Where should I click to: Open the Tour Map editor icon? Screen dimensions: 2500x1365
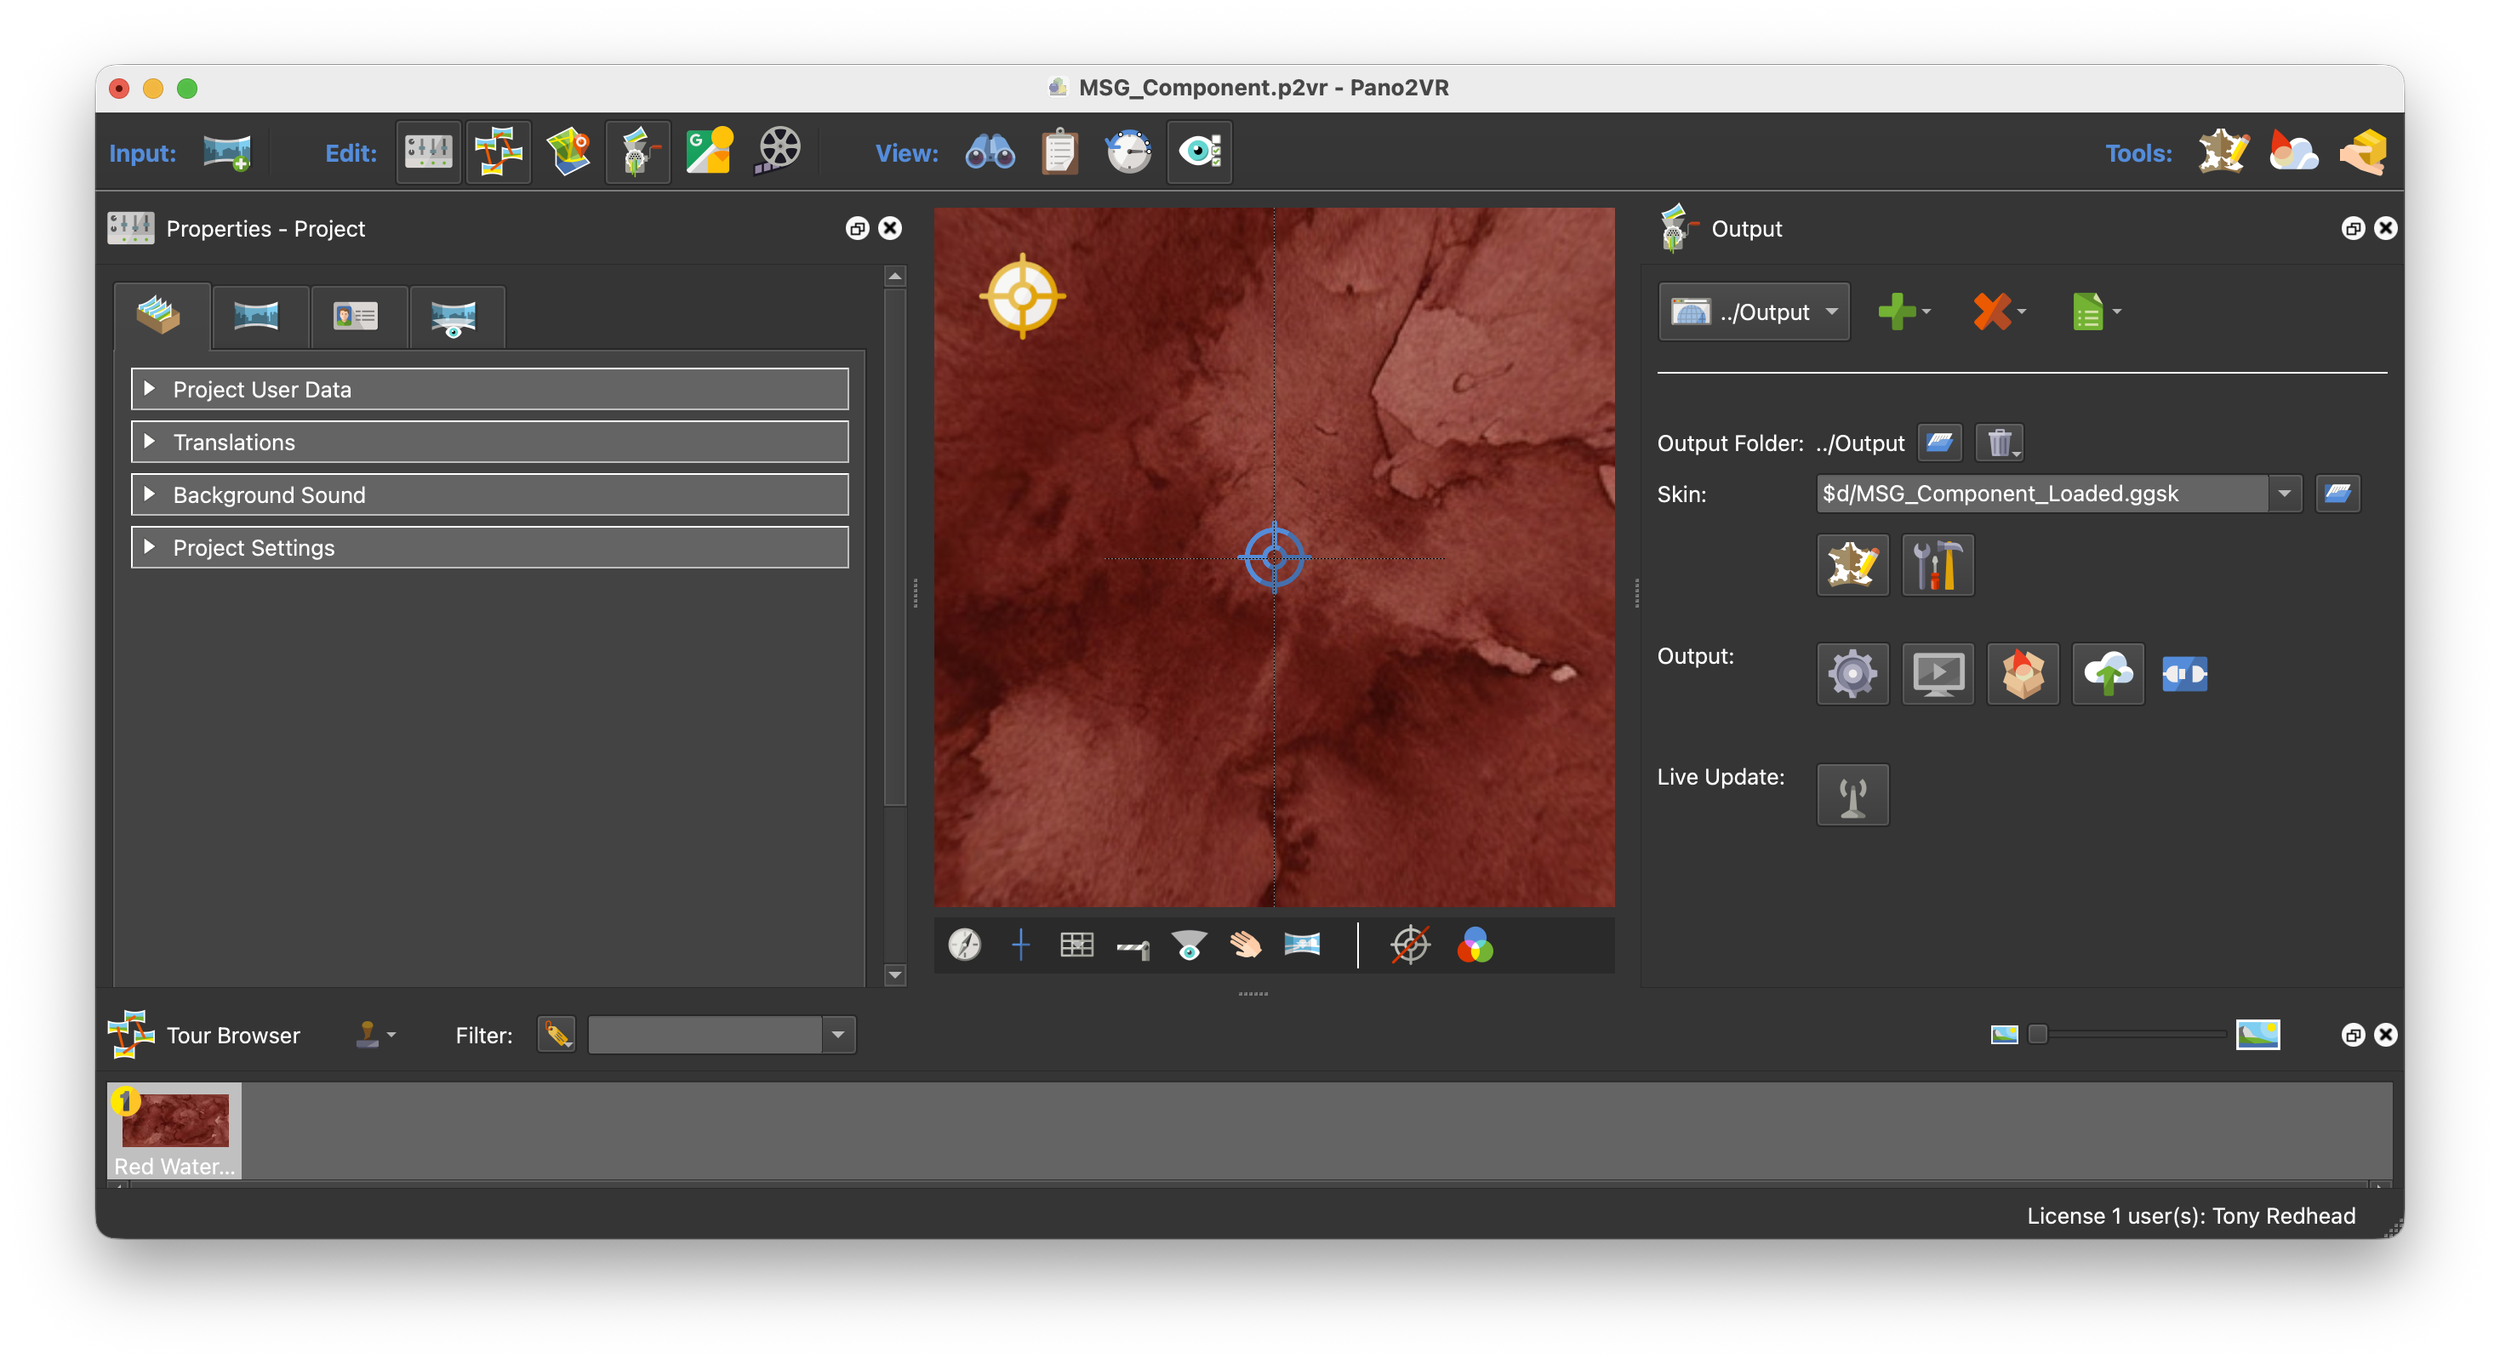pyautogui.click(x=568, y=152)
